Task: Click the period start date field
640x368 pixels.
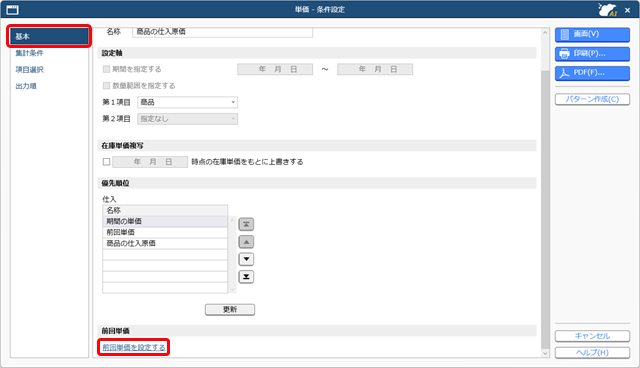Action: pyautogui.click(x=275, y=69)
